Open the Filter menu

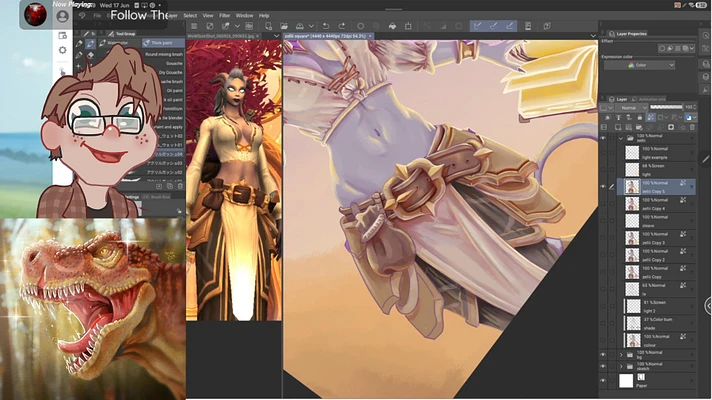coord(225,15)
